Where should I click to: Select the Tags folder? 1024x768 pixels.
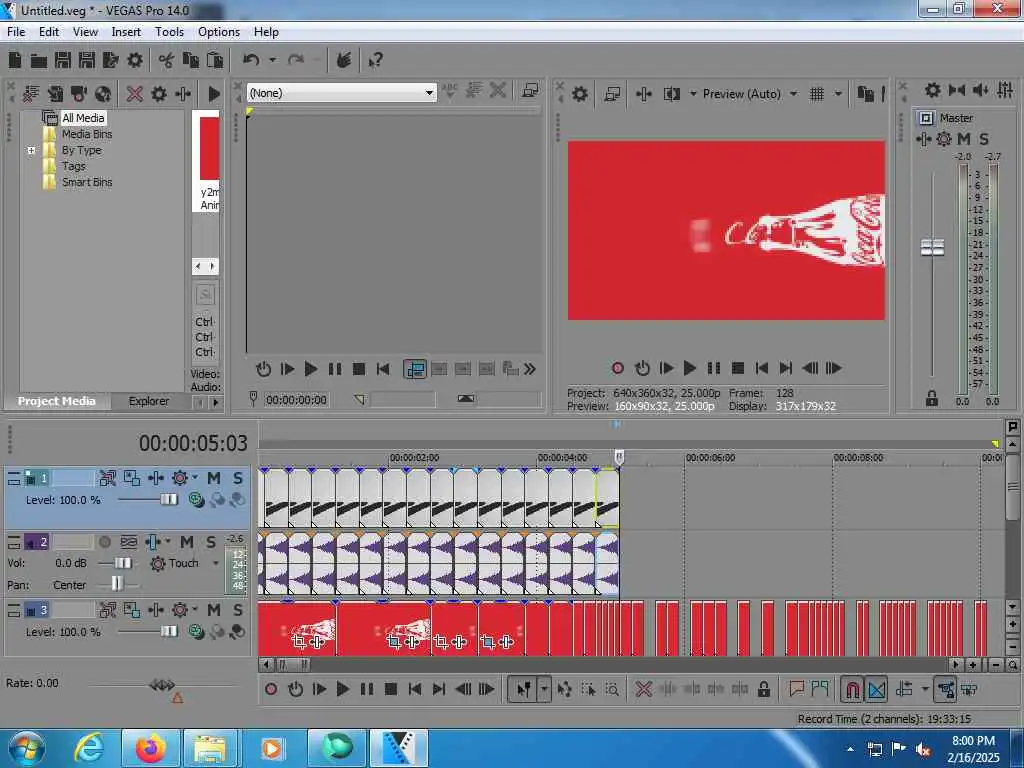point(74,166)
